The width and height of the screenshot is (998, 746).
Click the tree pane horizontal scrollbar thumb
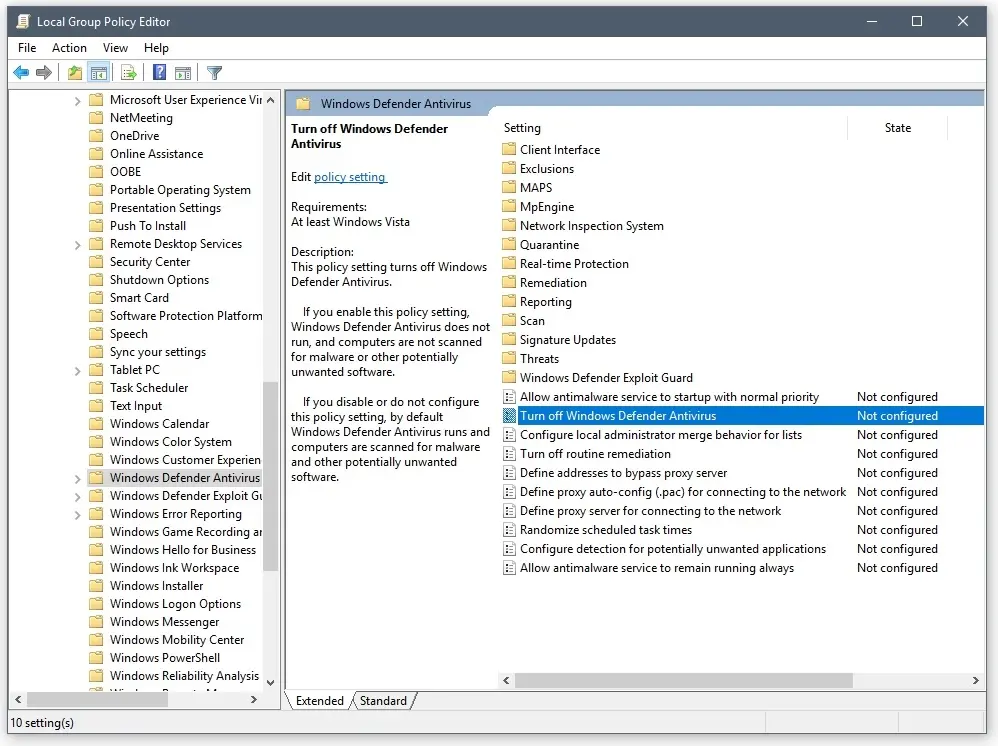pyautogui.click(x=97, y=700)
